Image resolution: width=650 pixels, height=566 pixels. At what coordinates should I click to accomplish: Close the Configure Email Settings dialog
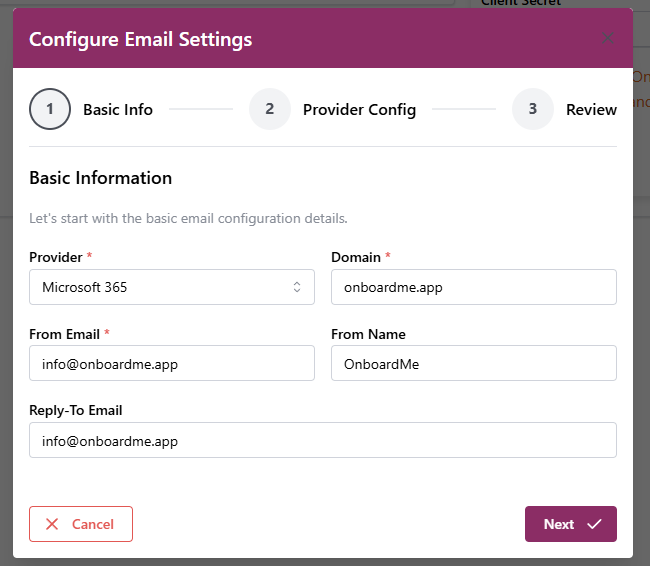point(607,40)
